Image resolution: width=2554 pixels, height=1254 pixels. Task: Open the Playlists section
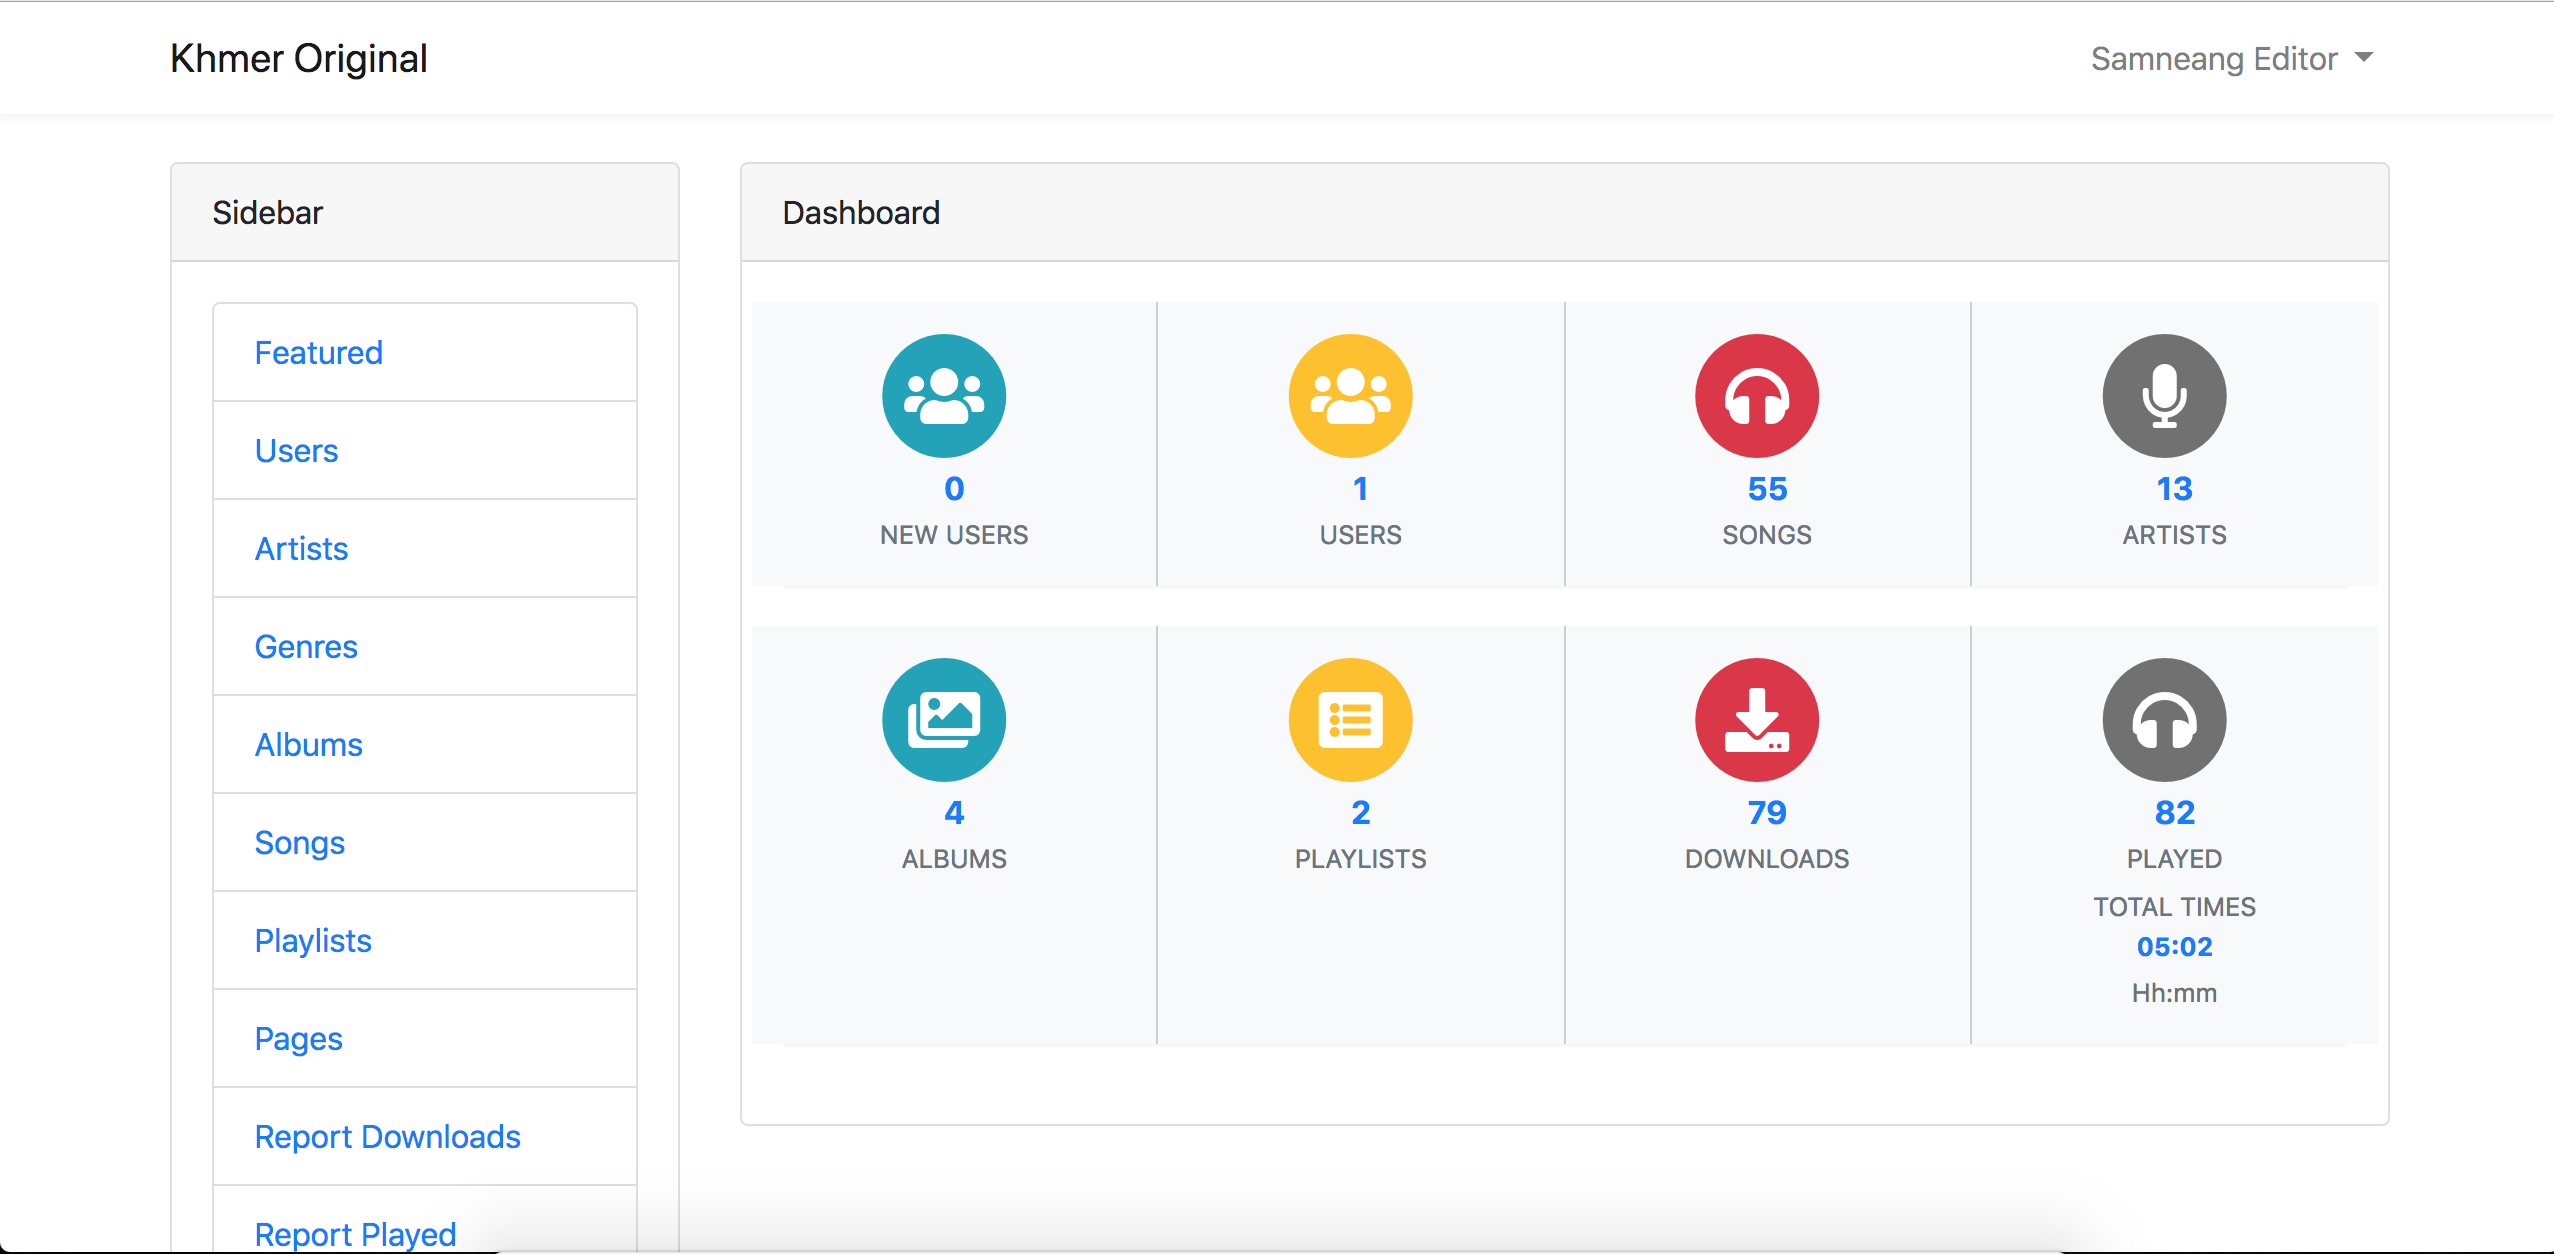pyautogui.click(x=311, y=941)
